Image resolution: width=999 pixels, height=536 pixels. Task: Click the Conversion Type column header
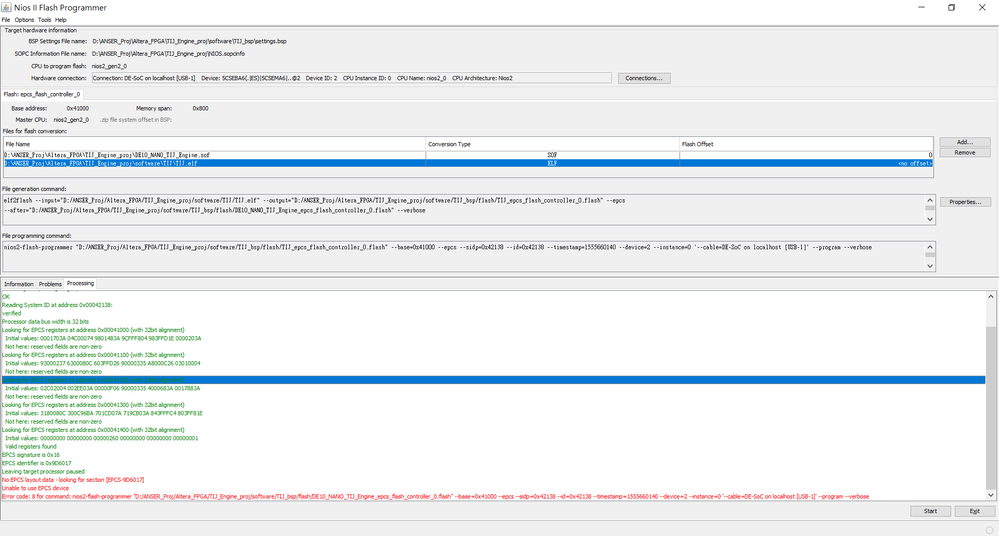pos(552,144)
